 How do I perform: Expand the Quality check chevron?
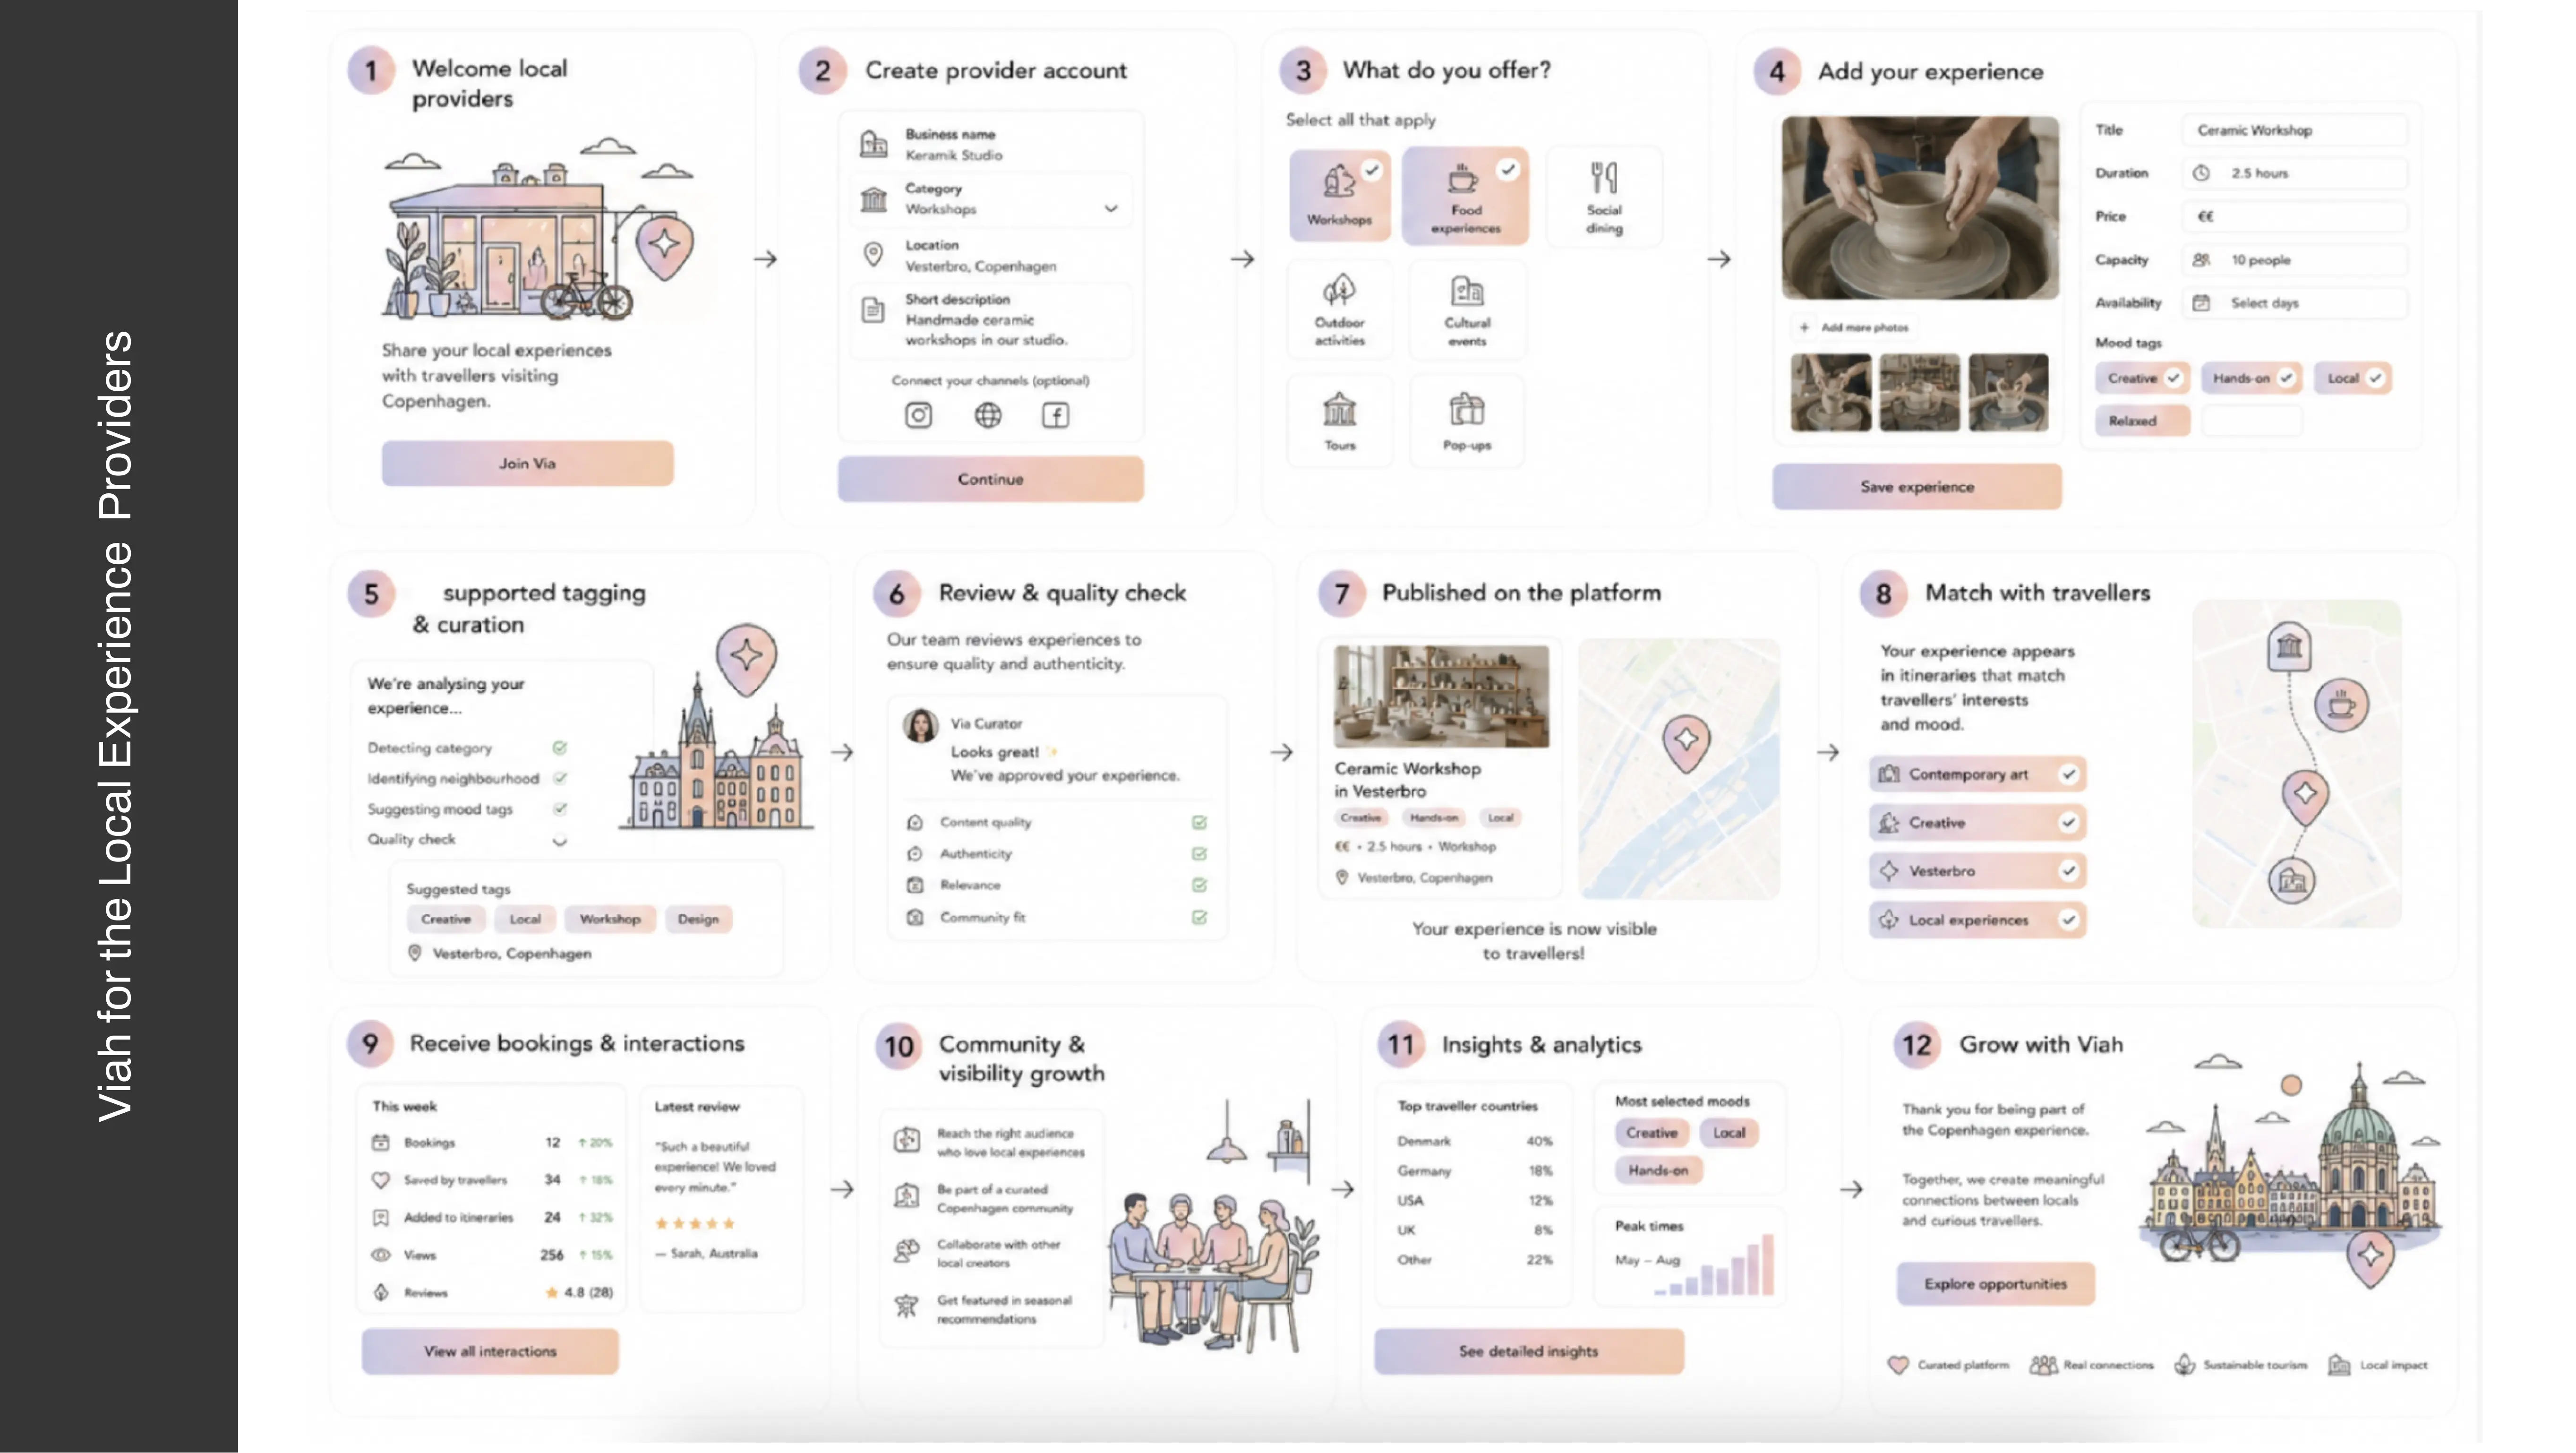tap(560, 840)
